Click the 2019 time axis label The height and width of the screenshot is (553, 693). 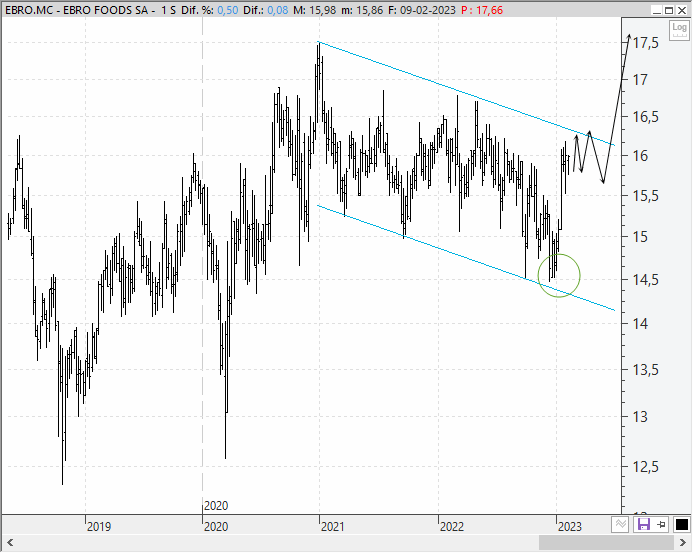tap(99, 527)
